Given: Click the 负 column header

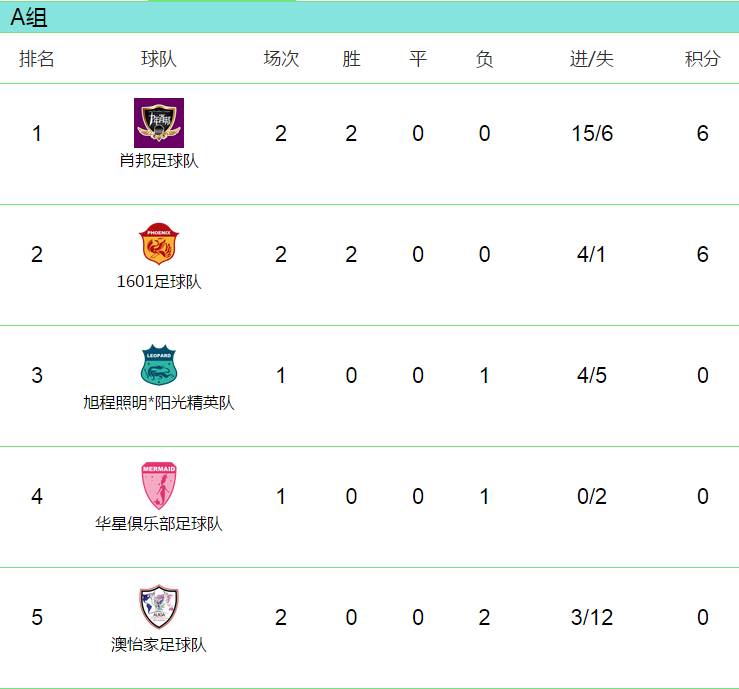Looking at the screenshot, I should (x=484, y=59).
